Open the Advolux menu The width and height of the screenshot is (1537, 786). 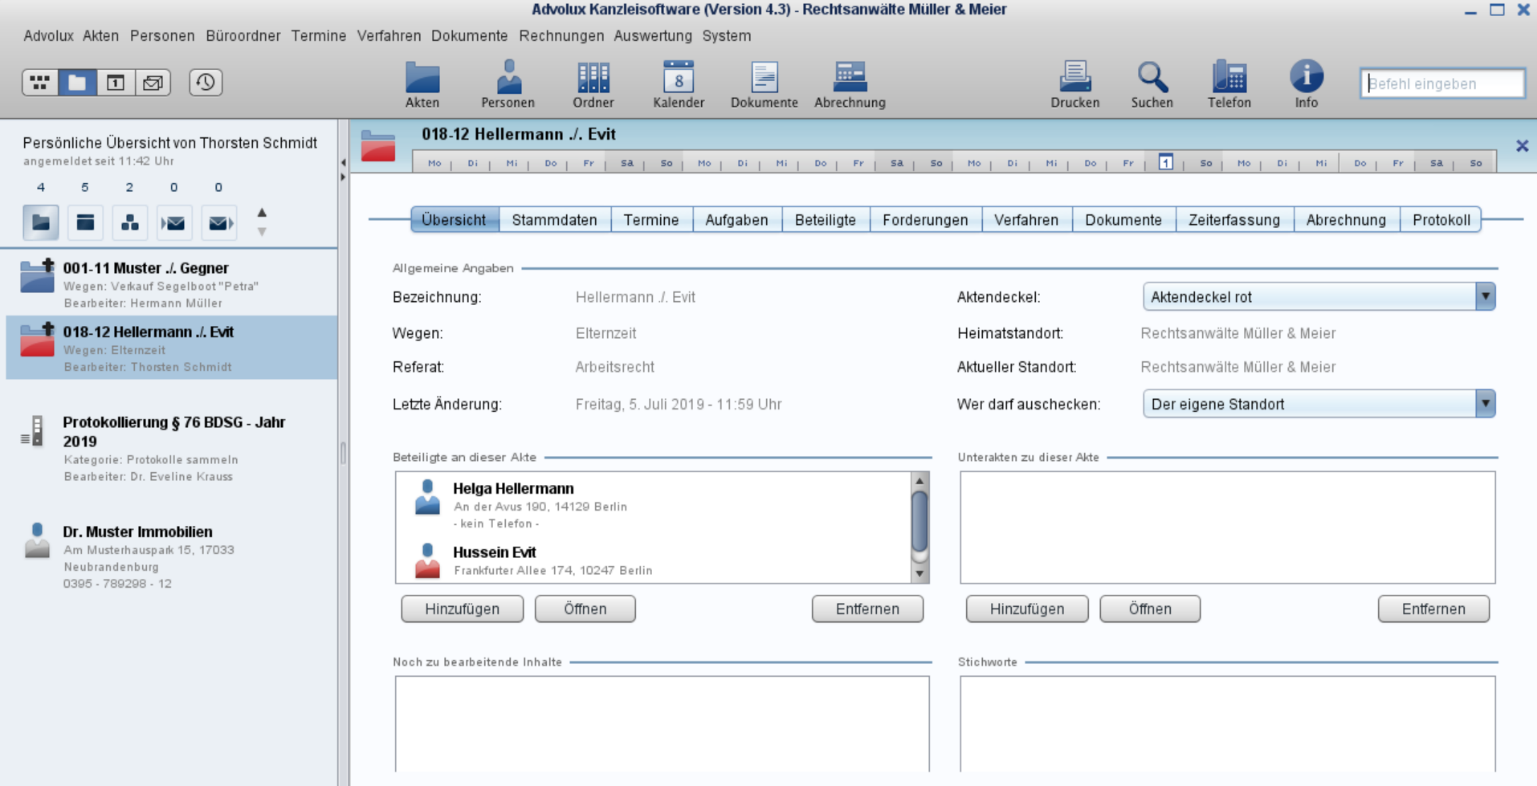48,36
